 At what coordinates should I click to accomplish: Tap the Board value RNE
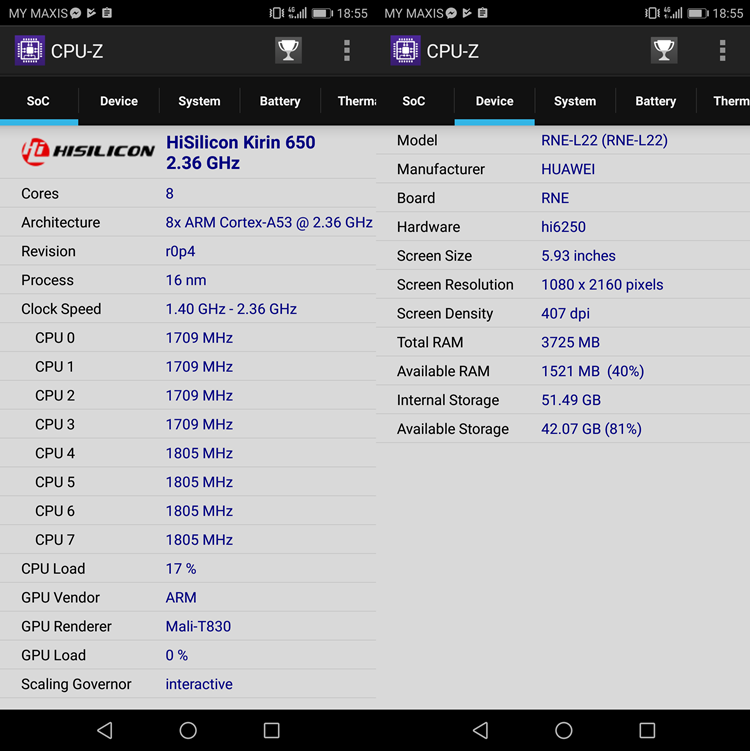click(555, 198)
